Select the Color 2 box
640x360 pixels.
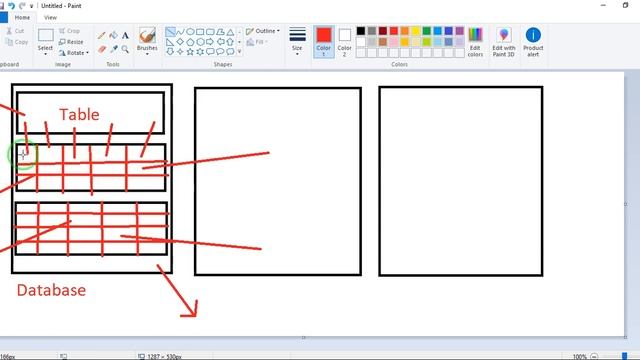pyautogui.click(x=344, y=42)
